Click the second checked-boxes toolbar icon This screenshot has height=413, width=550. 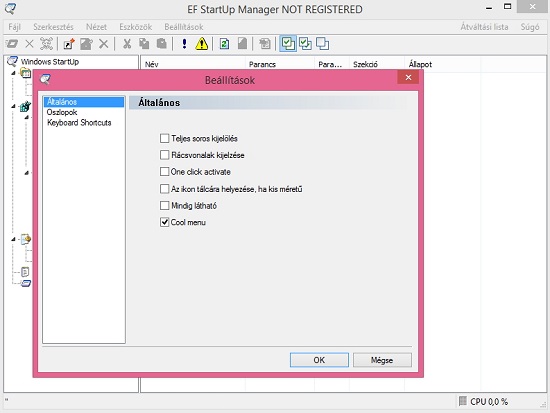(305, 44)
